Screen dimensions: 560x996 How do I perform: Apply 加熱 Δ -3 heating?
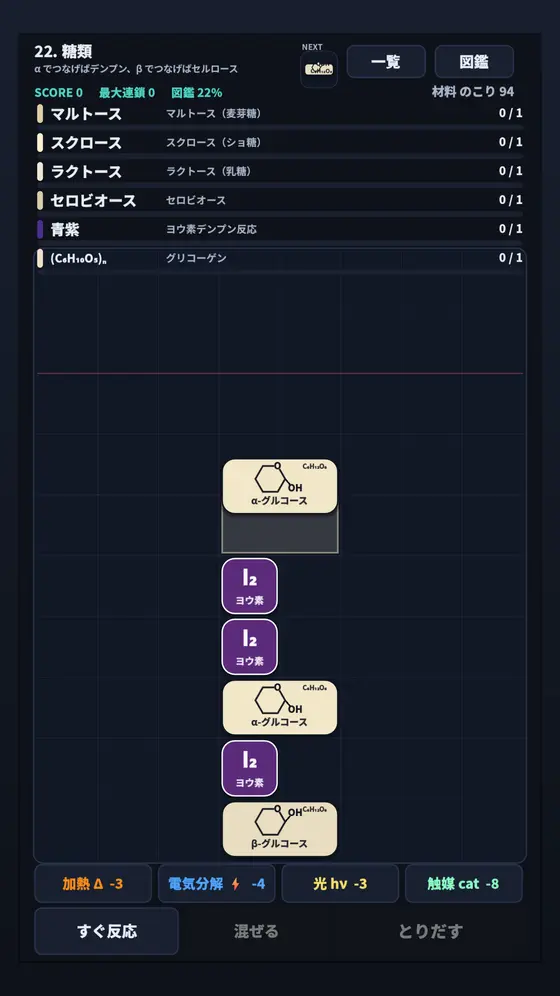pyautogui.click(x=93, y=884)
